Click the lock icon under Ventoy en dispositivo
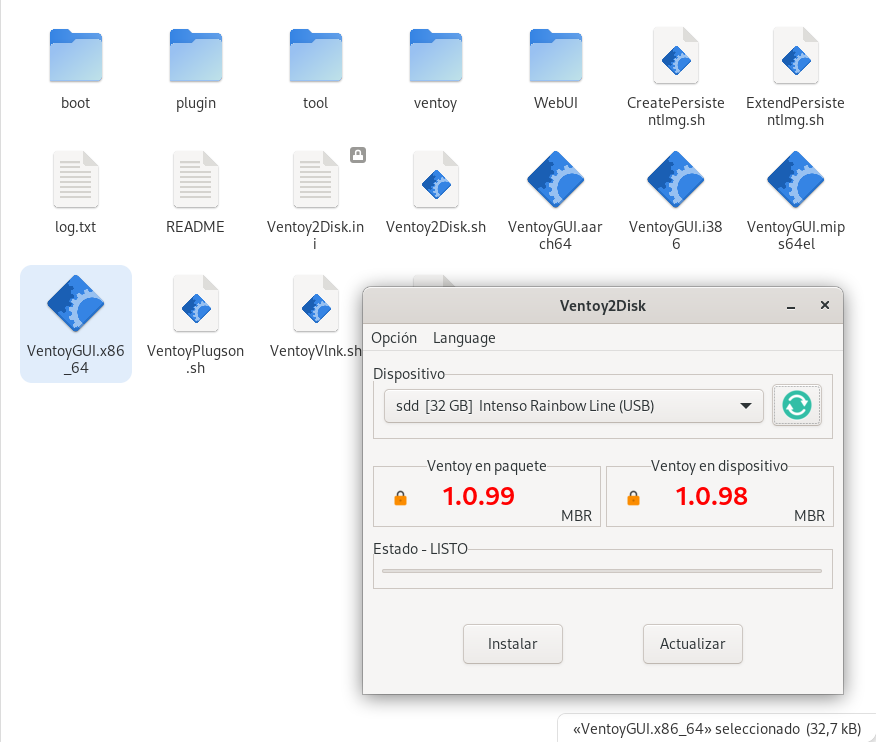The height and width of the screenshot is (742, 876). tap(633, 498)
